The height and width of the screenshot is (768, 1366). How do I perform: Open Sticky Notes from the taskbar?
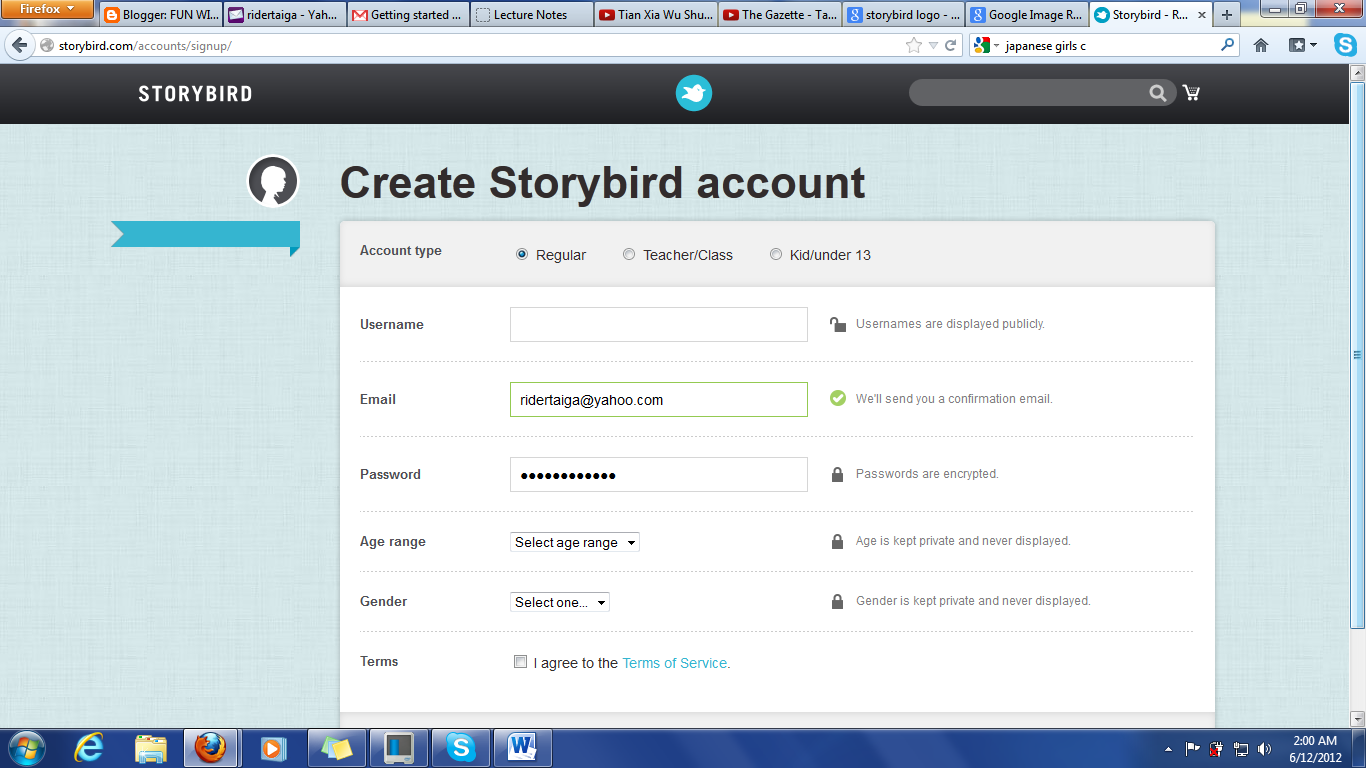(337, 747)
